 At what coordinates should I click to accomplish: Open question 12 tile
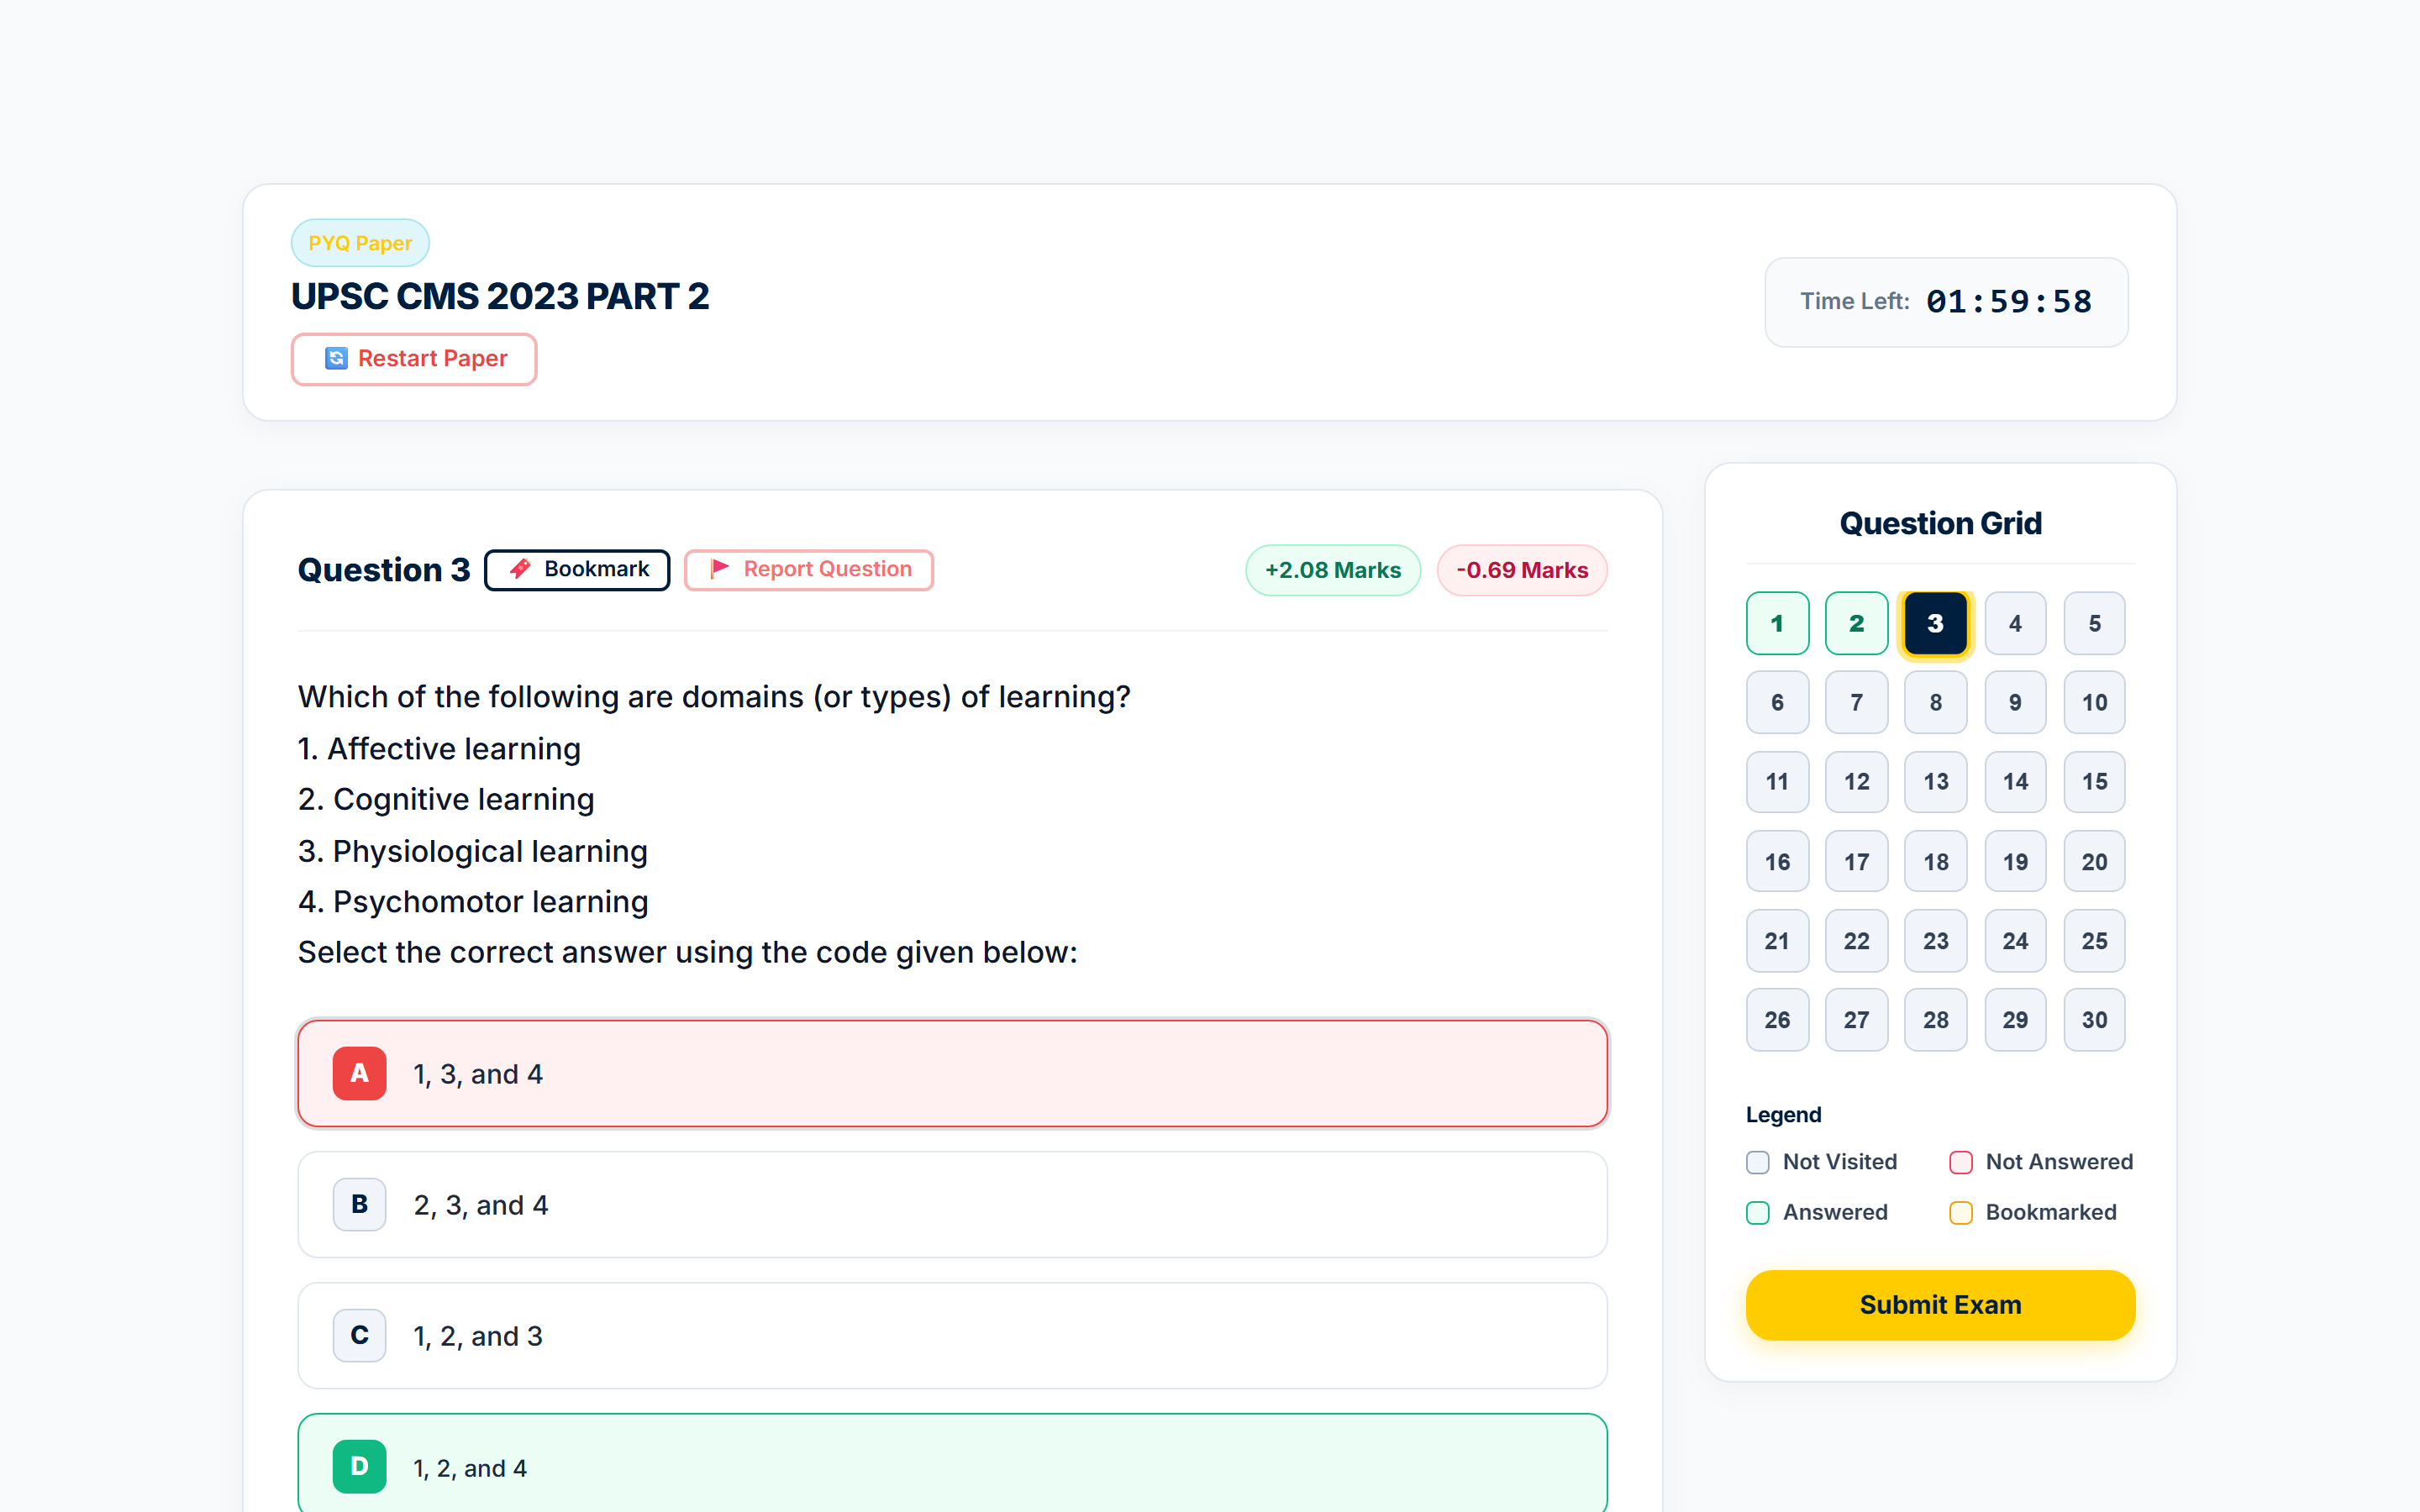point(1856,782)
